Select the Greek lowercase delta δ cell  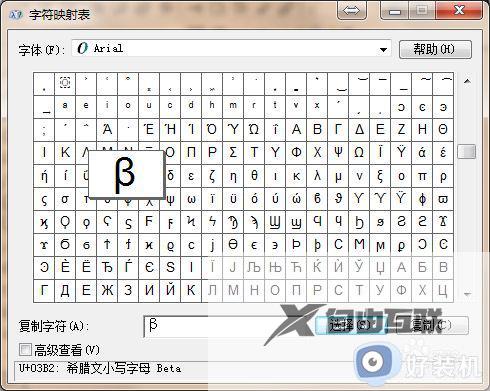point(170,176)
